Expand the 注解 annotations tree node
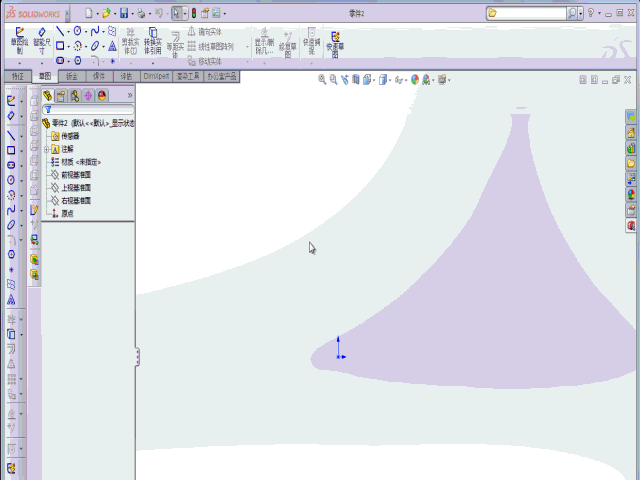Viewport: 640px width, 480px height. 47,149
